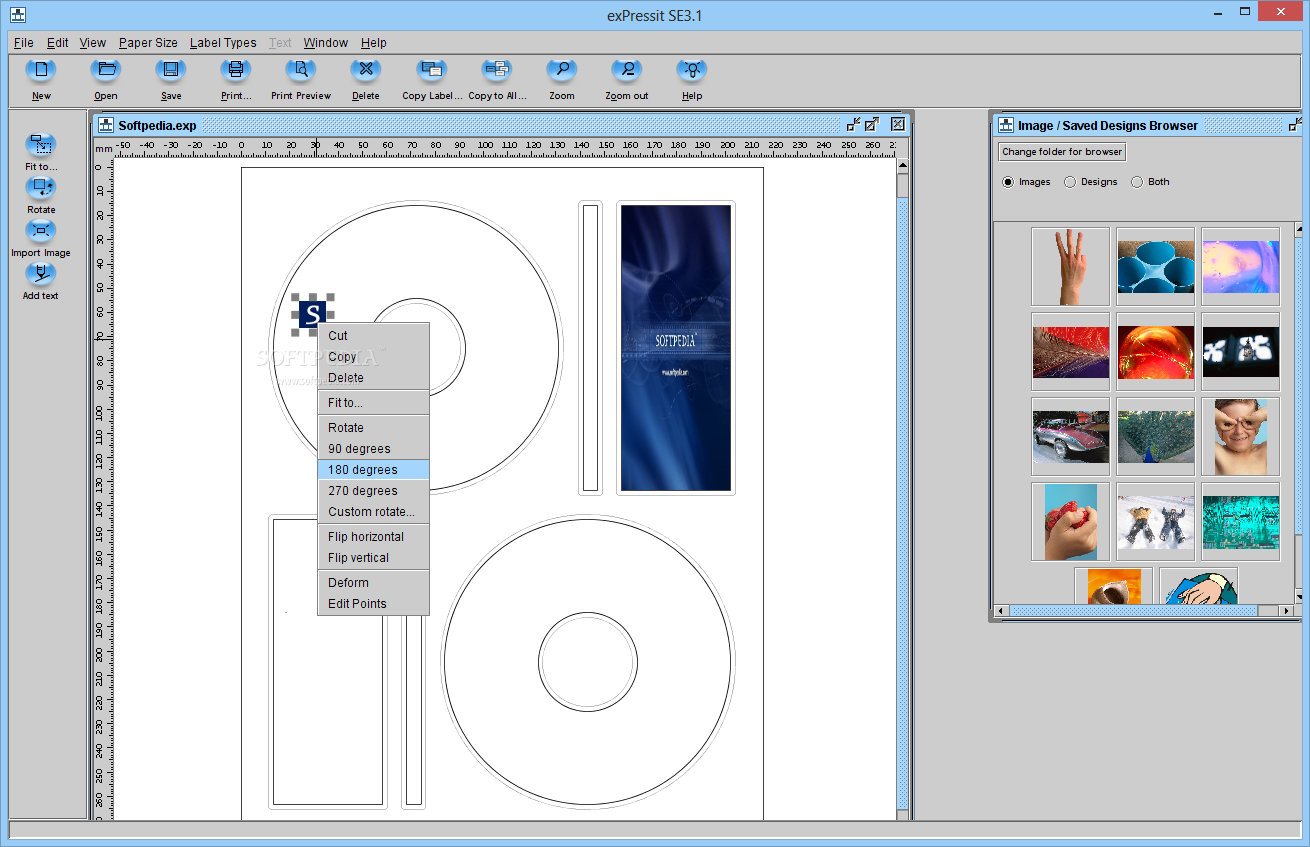Click the image browser horizontal scrollbar left arrow
1310x847 pixels.
[x=1001, y=610]
